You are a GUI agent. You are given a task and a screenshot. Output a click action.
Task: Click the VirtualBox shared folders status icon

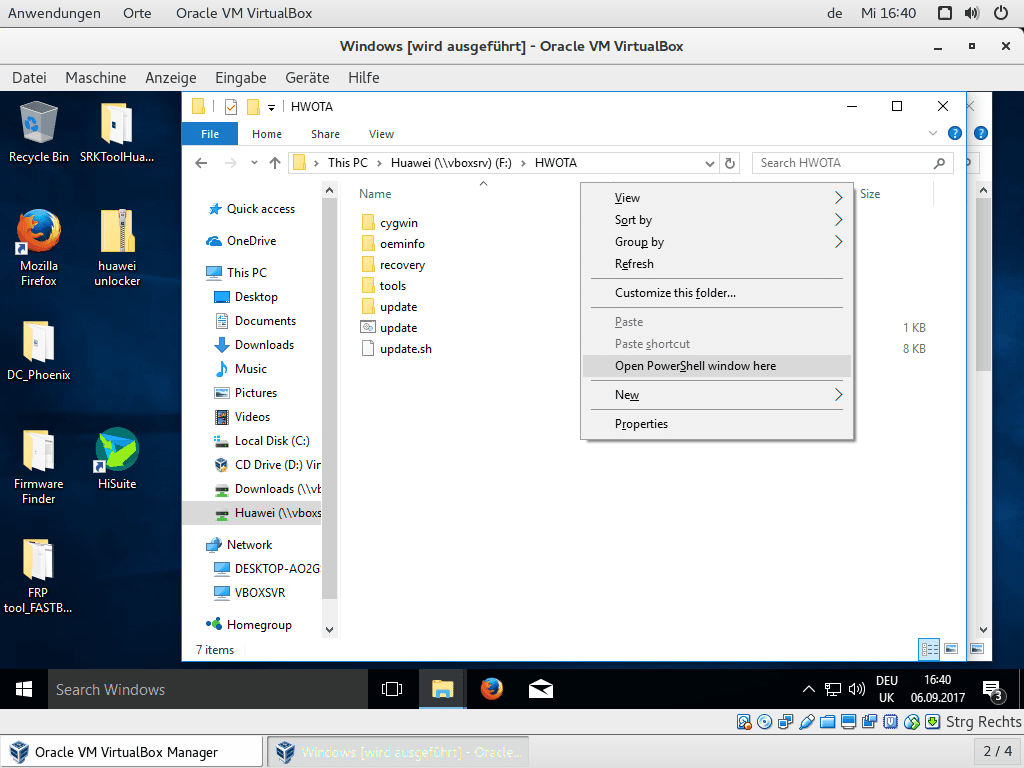[x=827, y=722]
